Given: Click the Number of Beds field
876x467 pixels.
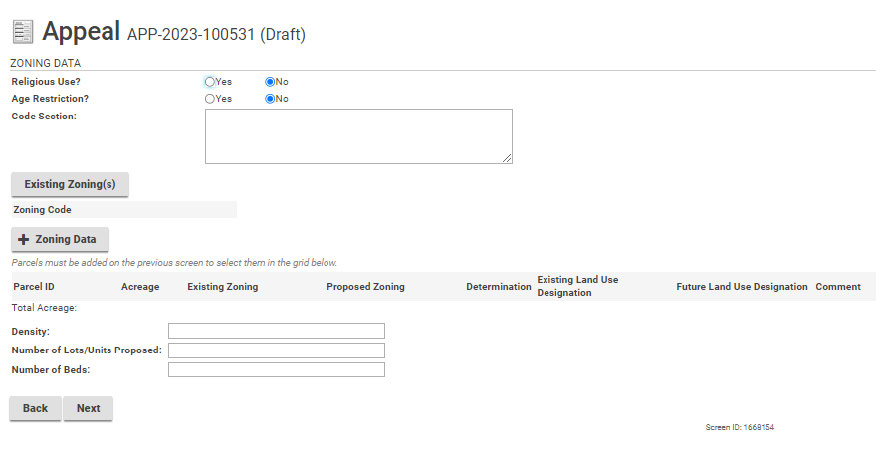Looking at the screenshot, I should tap(276, 369).
